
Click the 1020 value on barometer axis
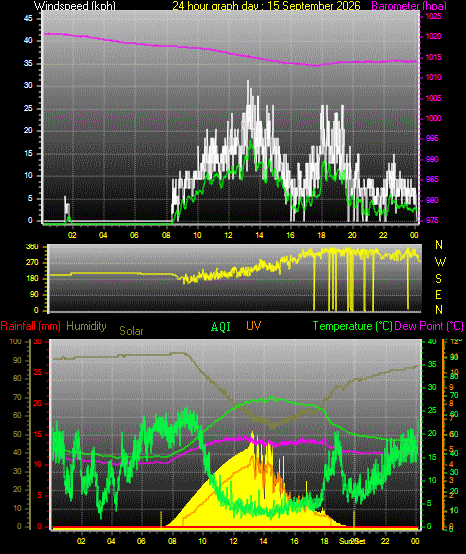tap(433, 36)
